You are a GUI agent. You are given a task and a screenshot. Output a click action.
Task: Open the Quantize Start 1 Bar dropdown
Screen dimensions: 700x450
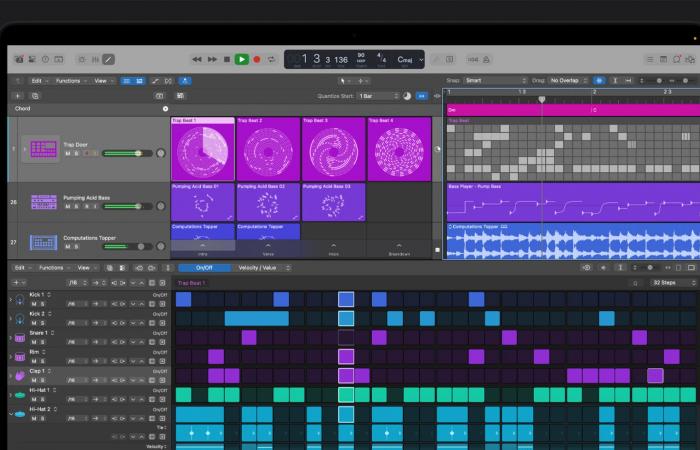point(380,96)
